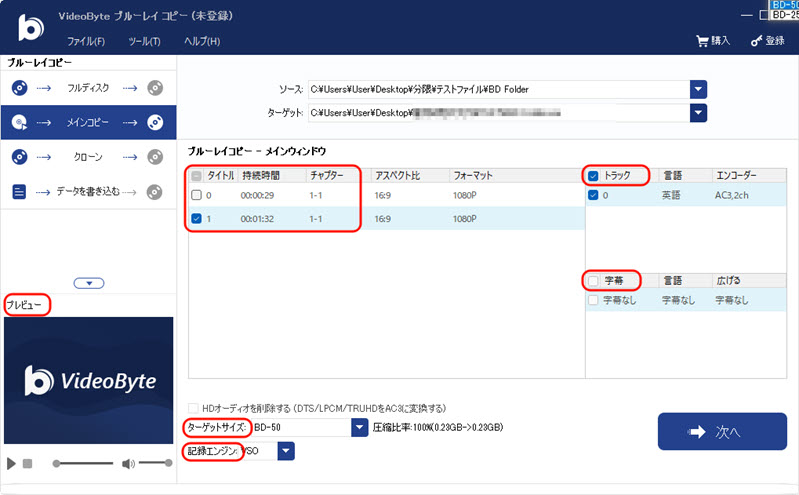Click duration 00:01:32 cell
Viewport: 799px width, 495px height.
pos(257,219)
